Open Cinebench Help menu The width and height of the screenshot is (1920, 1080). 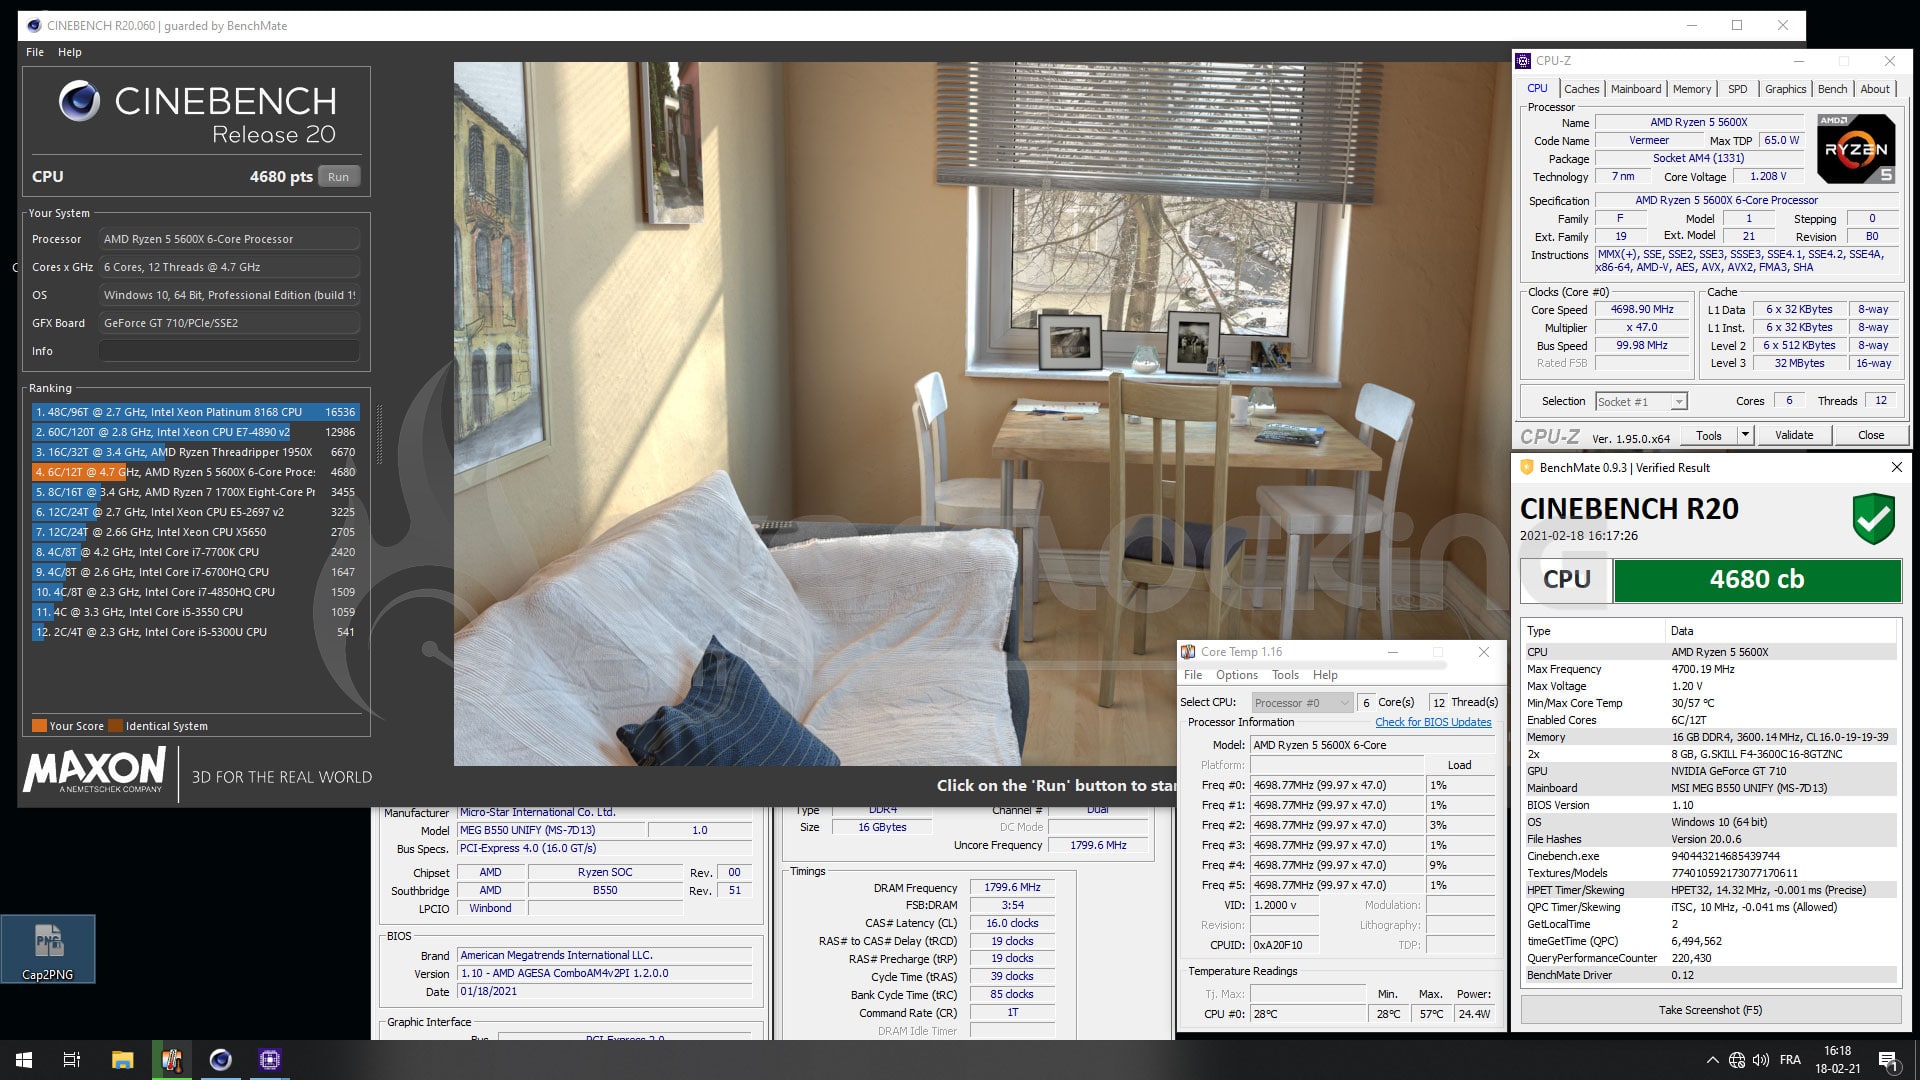pos(70,52)
